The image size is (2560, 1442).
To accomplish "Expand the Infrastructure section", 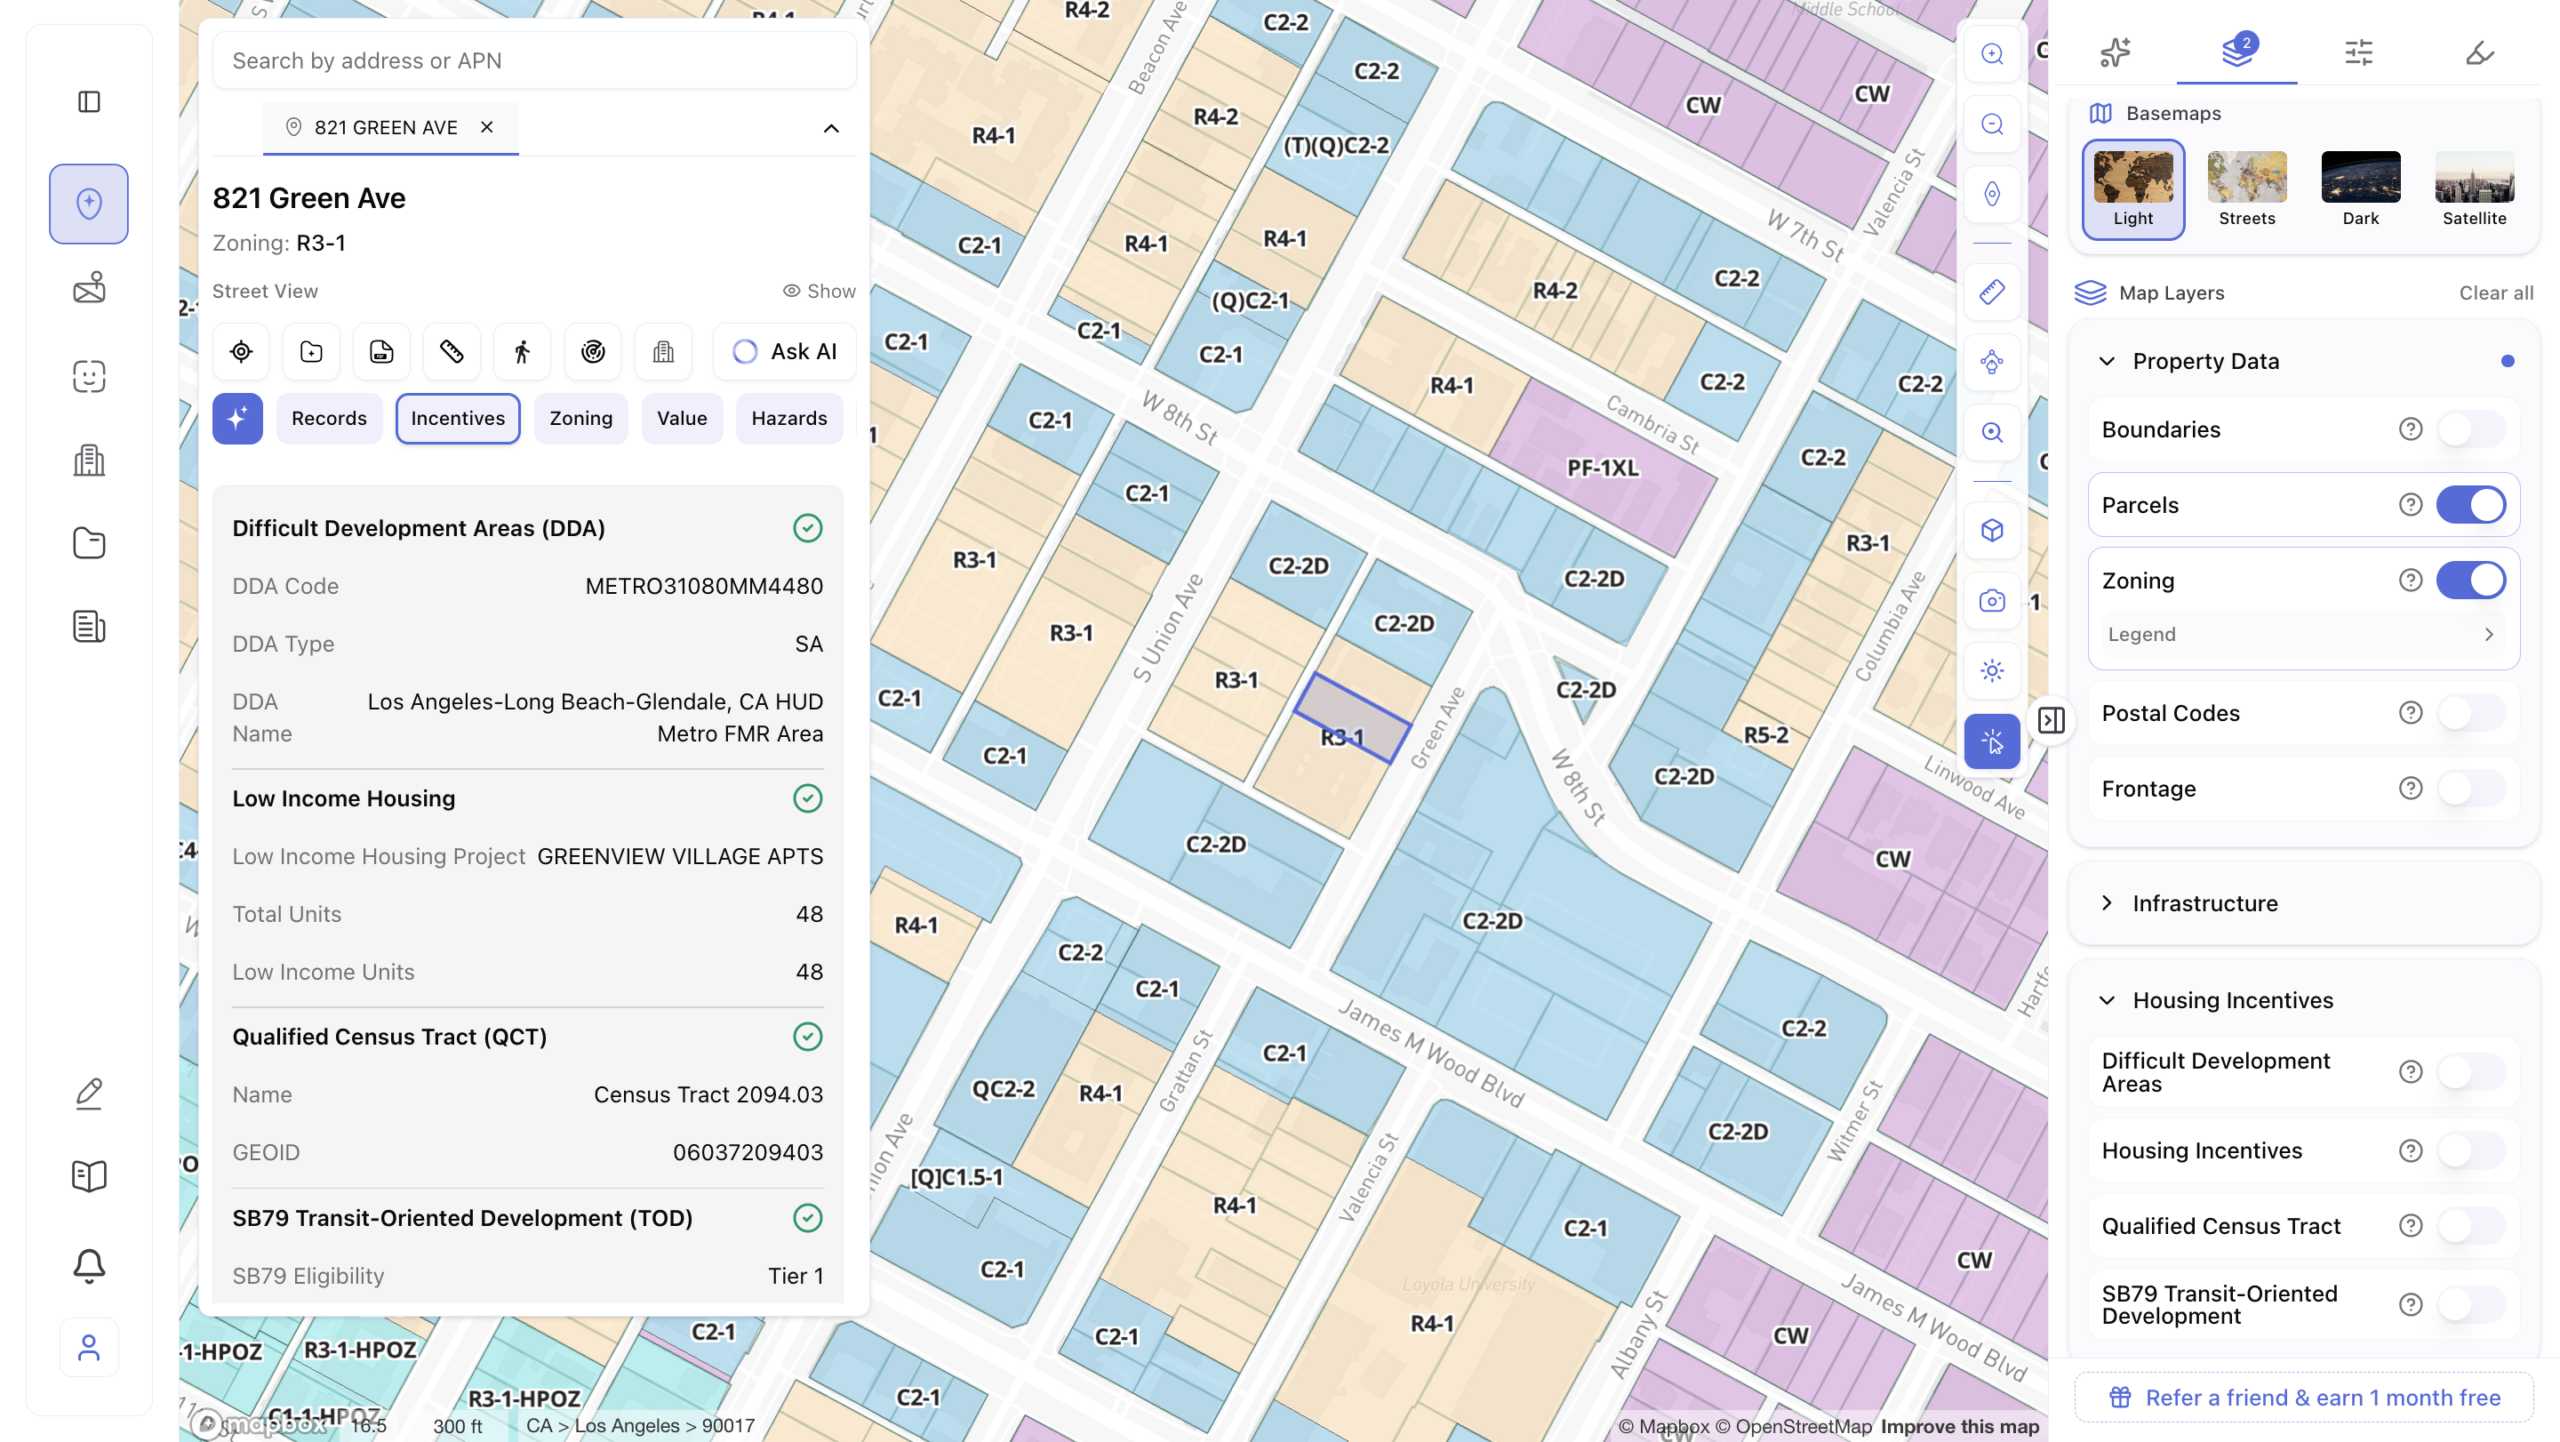I will 2107,903.
